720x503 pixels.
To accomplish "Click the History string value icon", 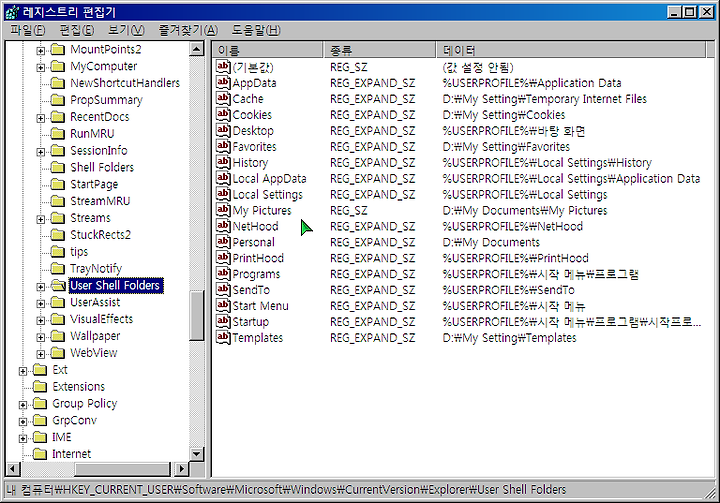I will pos(223,162).
